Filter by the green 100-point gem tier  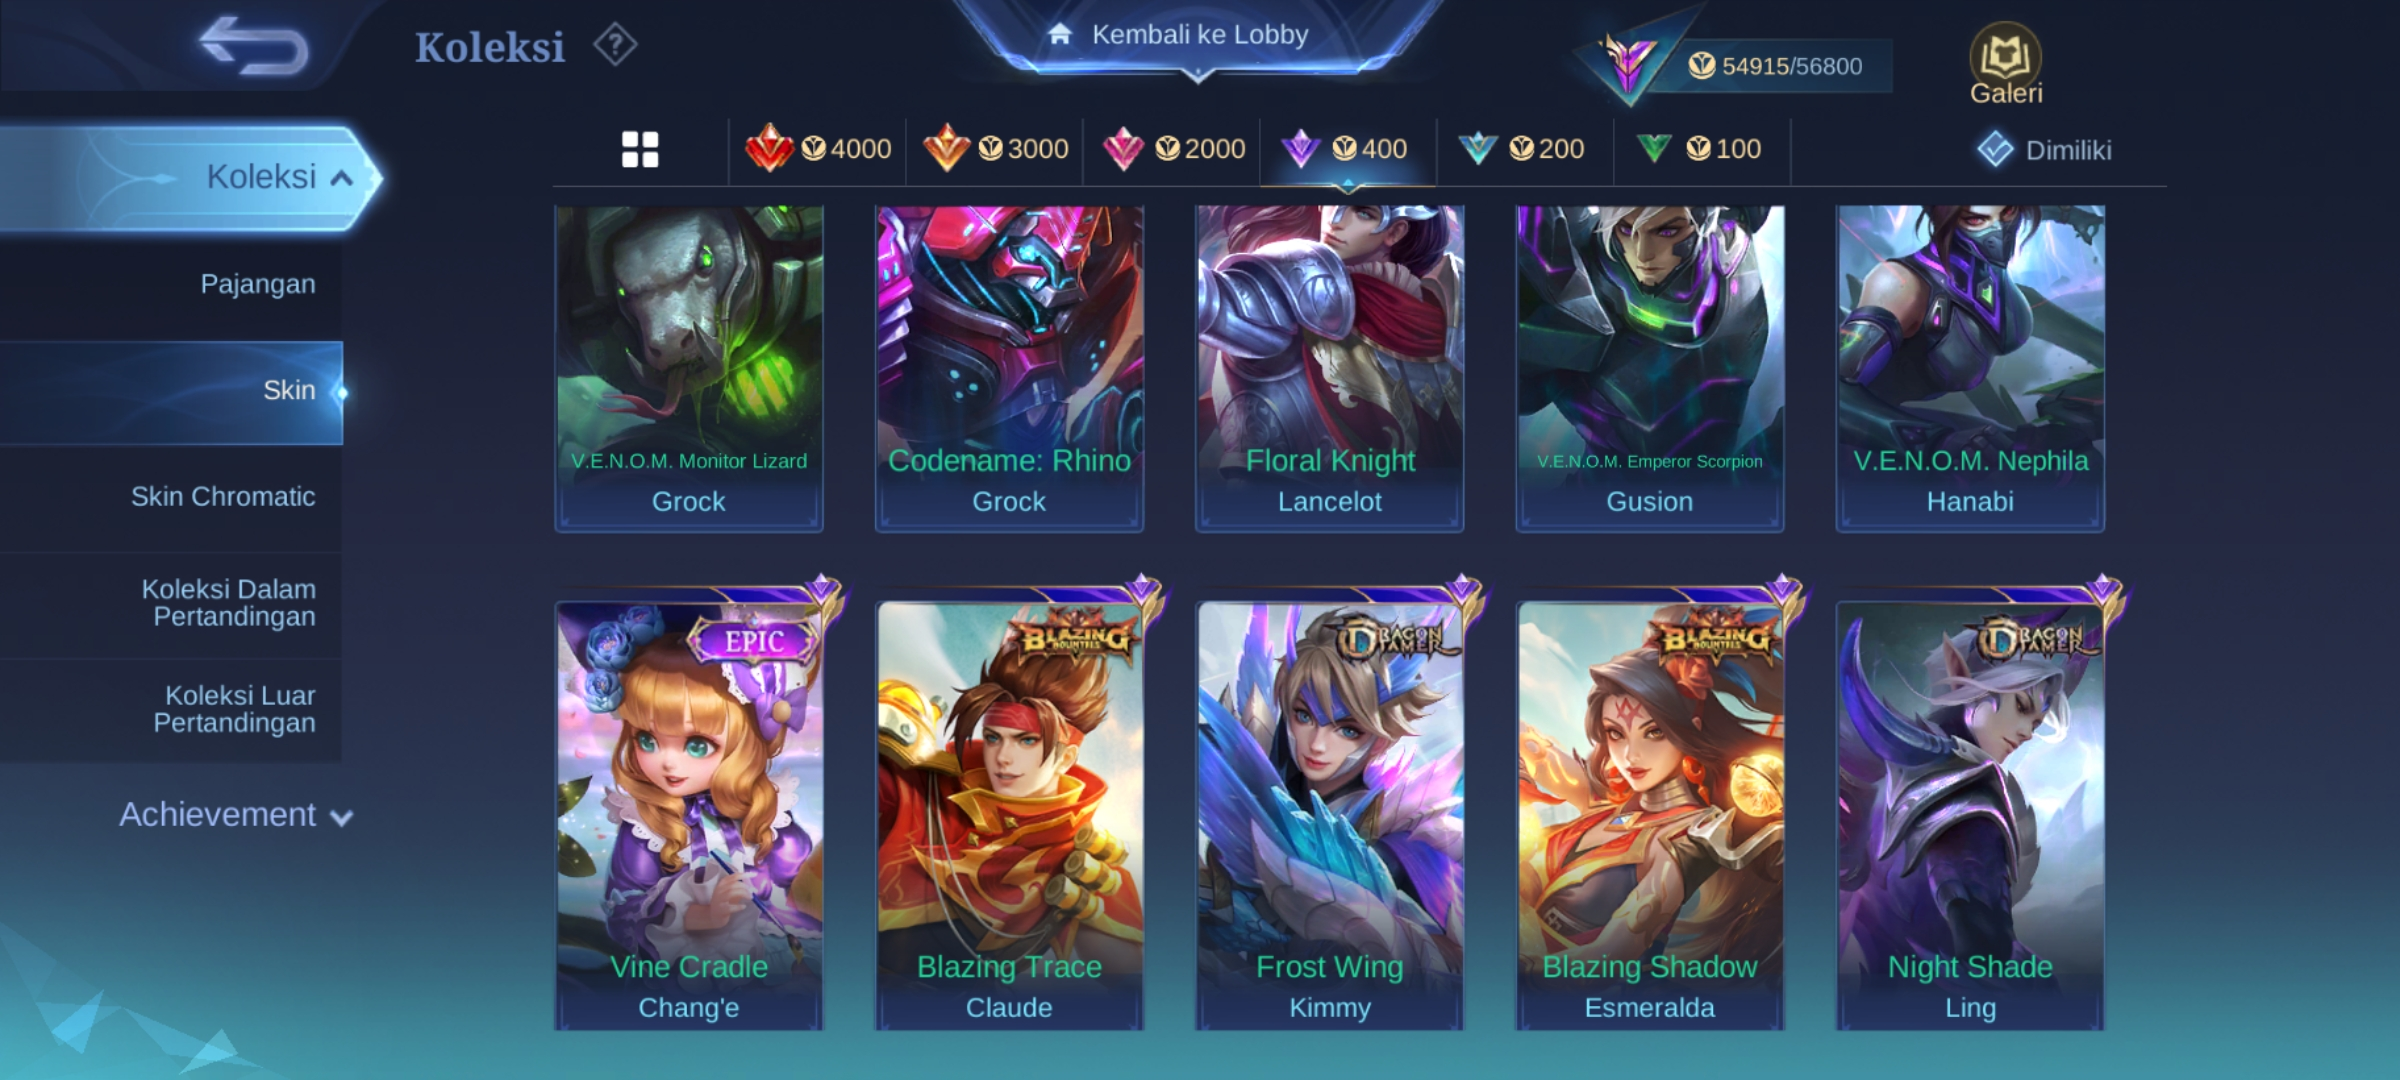click(1698, 149)
